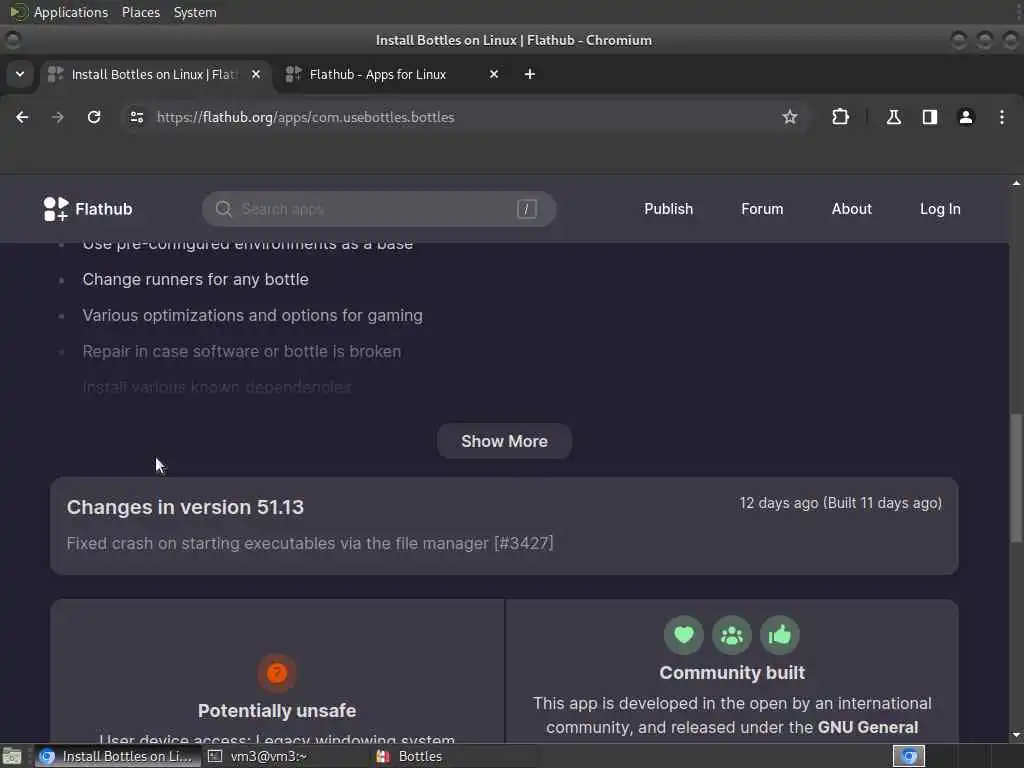The width and height of the screenshot is (1024, 768).
Task: Click Log In
Action: 940,209
